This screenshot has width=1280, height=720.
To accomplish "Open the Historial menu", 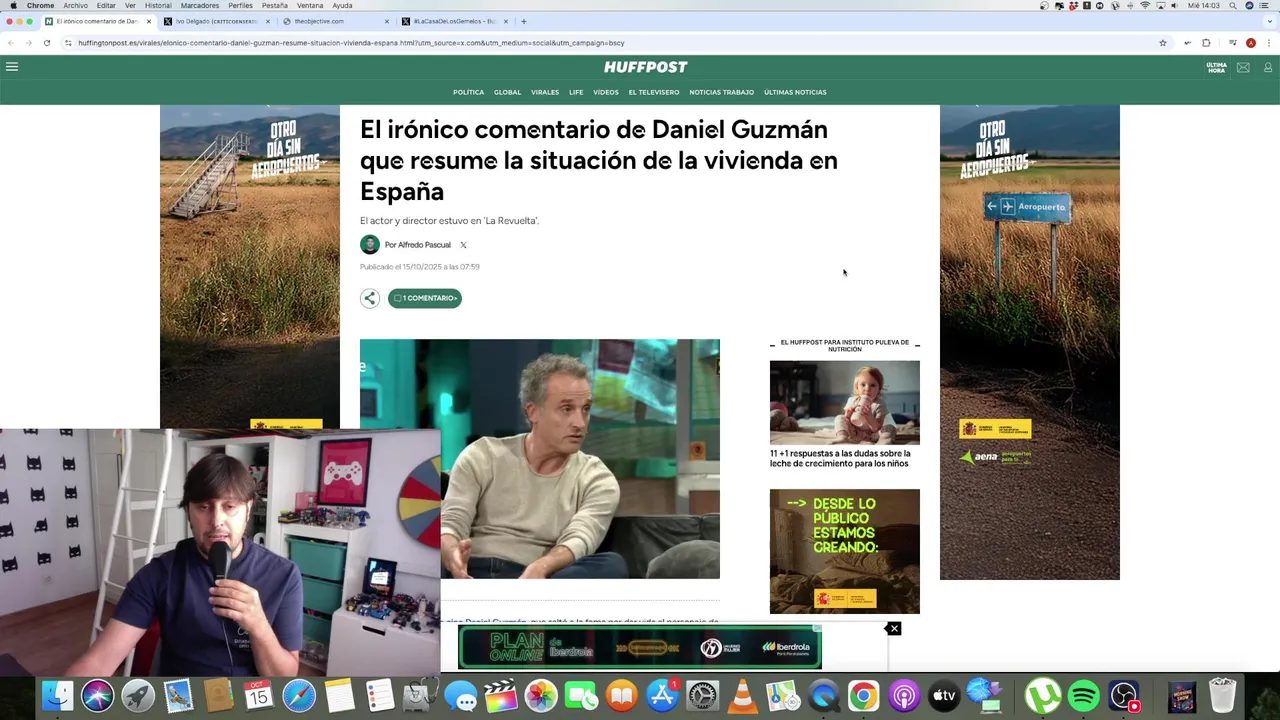I will click(x=158, y=5).
